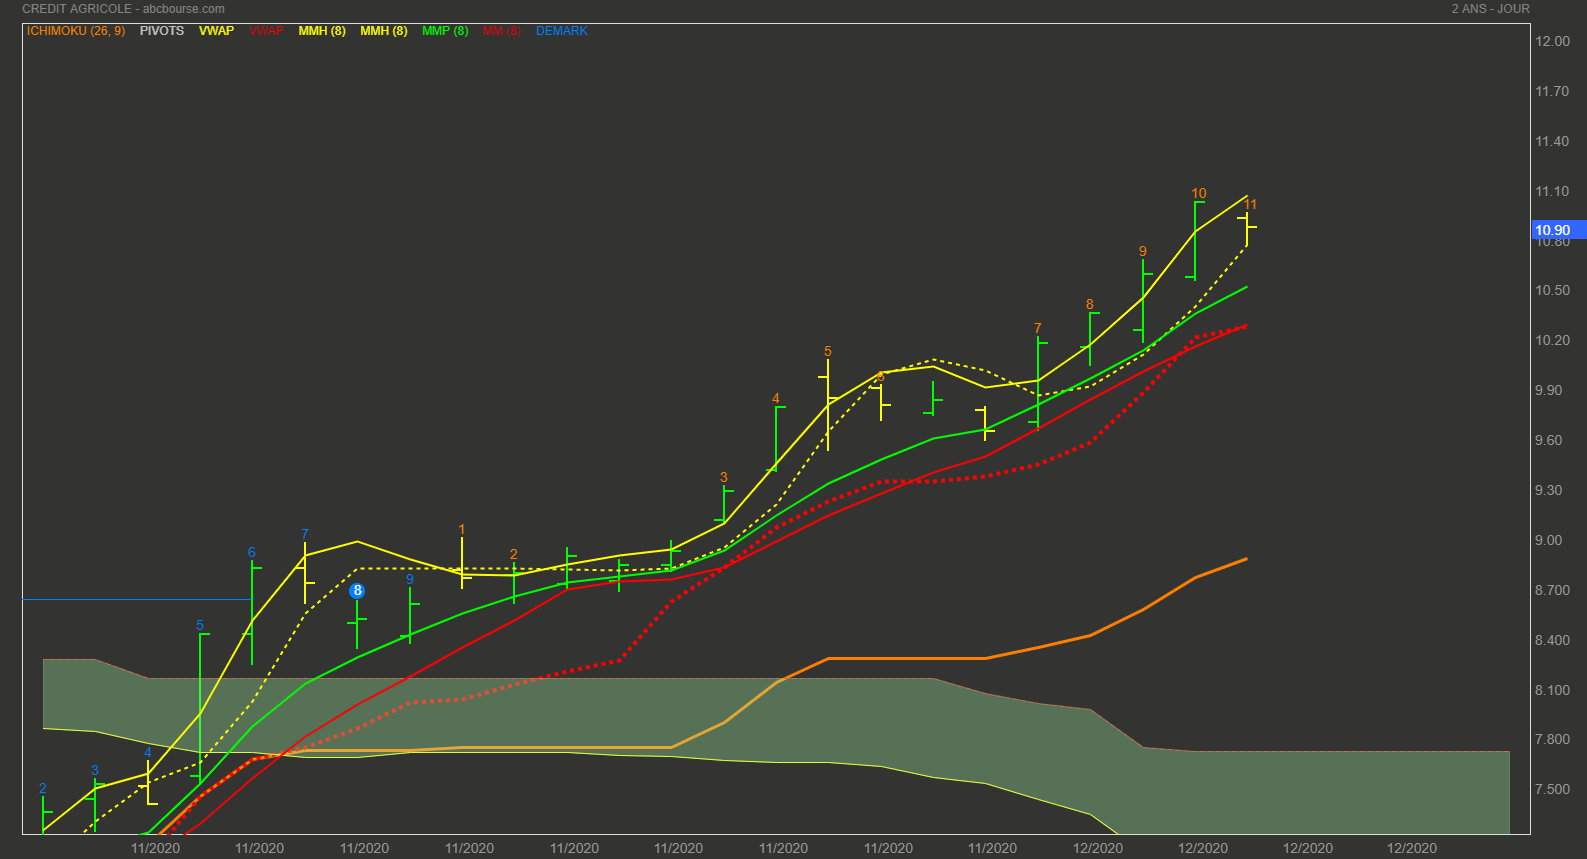
Task: Select the orange DeMark count 10 marker
Action: tap(1198, 193)
